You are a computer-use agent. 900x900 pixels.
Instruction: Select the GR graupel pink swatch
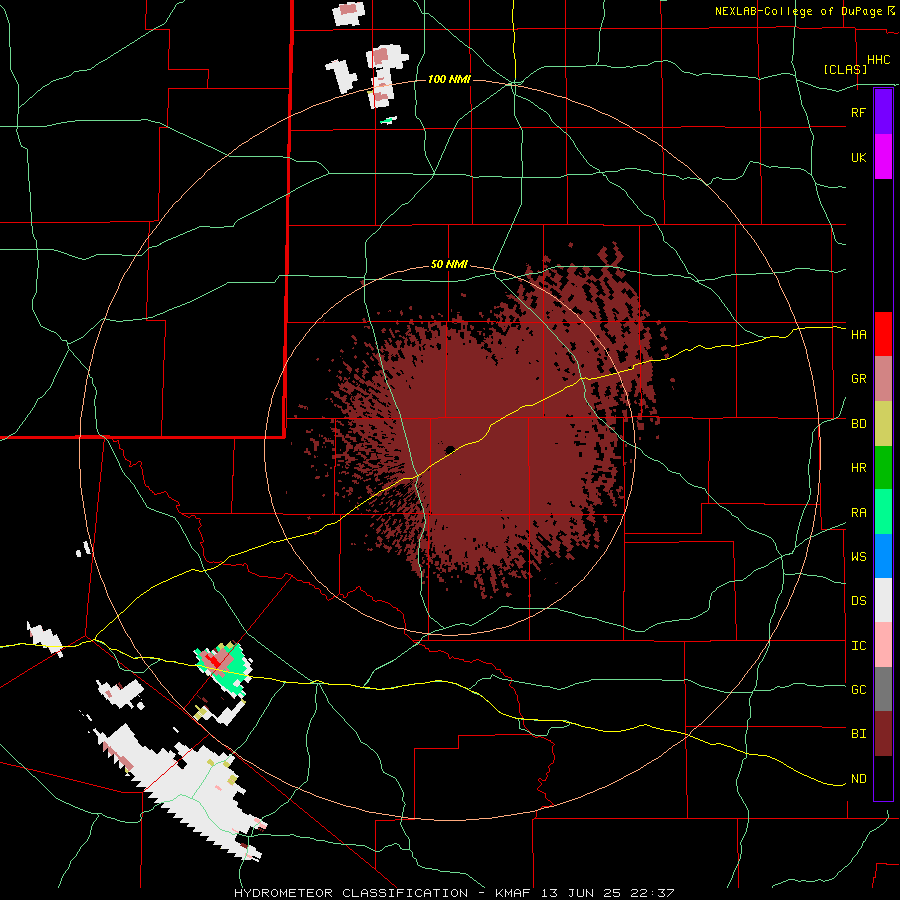(883, 379)
